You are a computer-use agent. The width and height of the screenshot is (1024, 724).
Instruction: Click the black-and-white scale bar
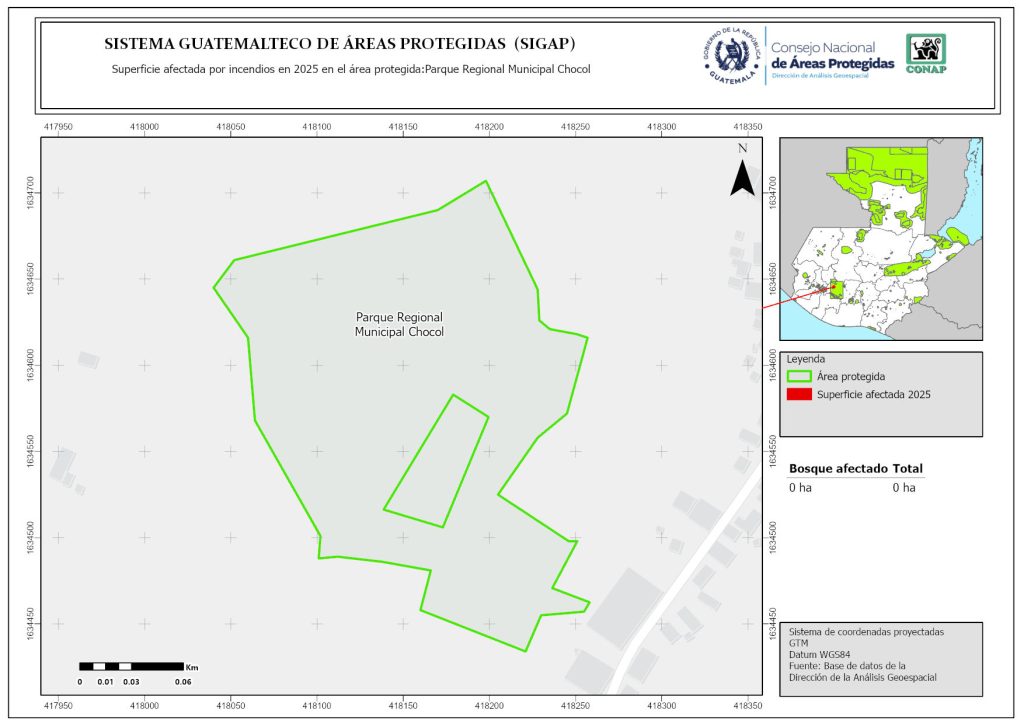(131, 666)
